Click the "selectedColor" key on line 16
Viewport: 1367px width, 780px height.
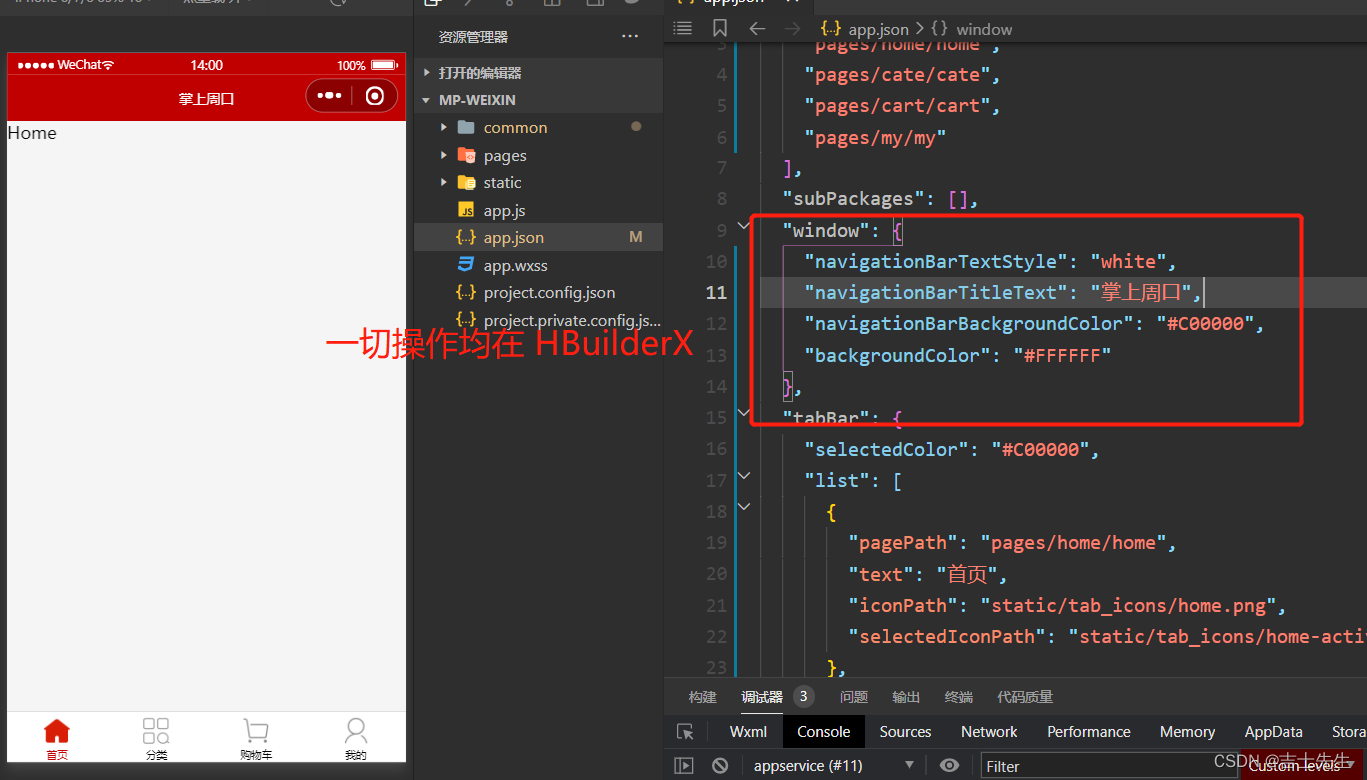tap(886, 449)
